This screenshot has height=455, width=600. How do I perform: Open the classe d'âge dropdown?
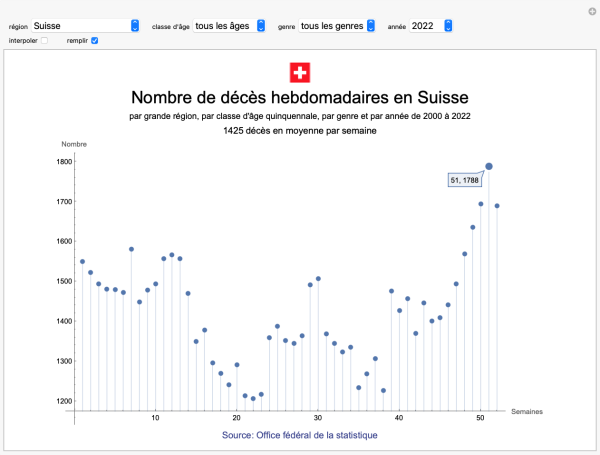tap(229, 26)
